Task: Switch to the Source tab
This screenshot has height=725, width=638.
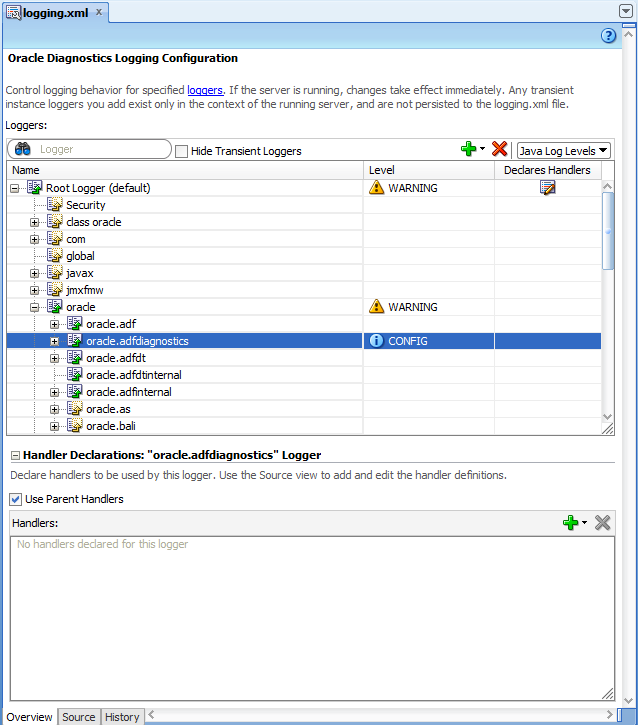Action: [79, 717]
